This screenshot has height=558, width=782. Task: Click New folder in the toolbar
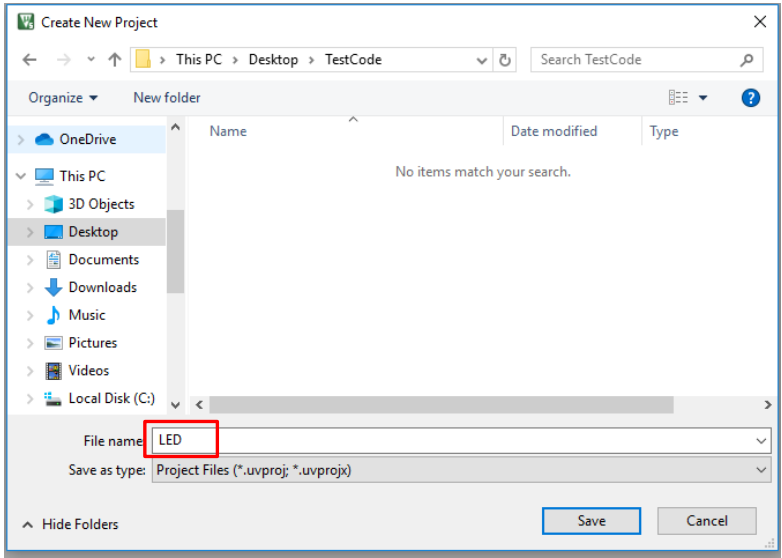[167, 98]
